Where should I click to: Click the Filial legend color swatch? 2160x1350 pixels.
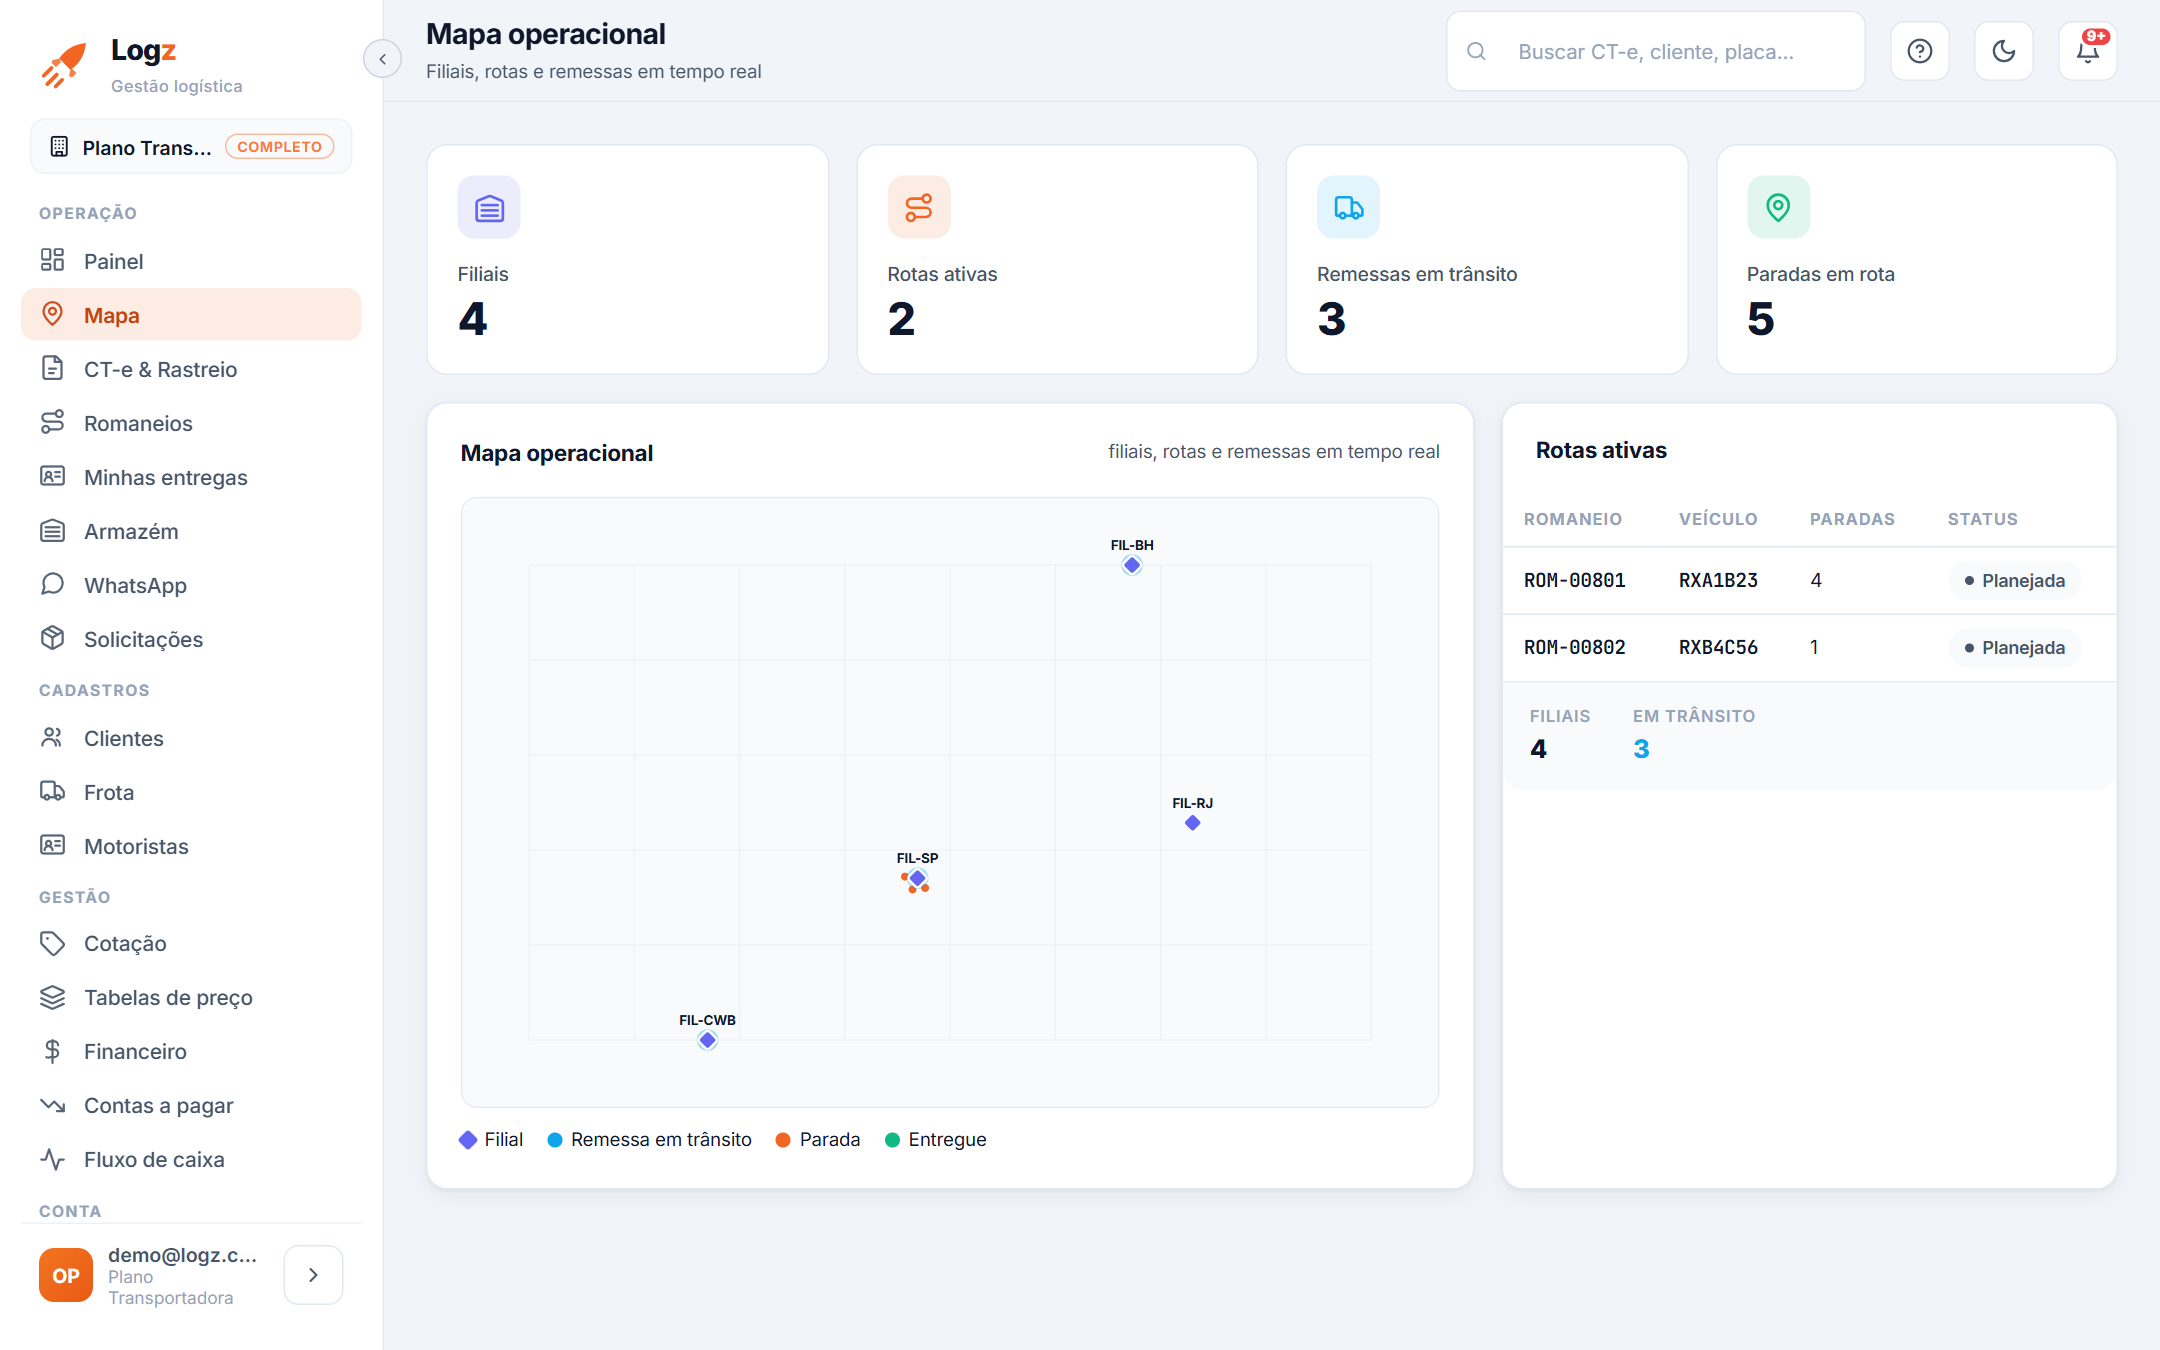click(x=467, y=1140)
